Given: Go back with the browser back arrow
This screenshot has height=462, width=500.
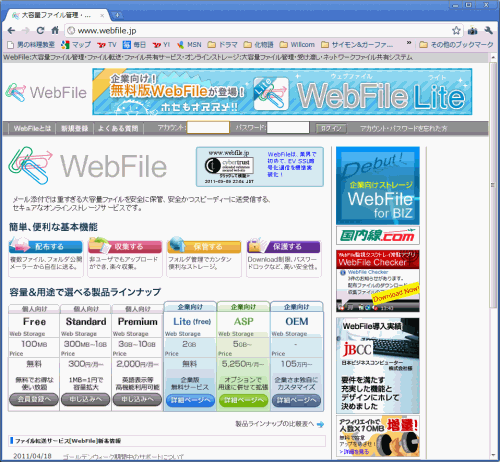Looking at the screenshot, I should (x=11, y=31).
